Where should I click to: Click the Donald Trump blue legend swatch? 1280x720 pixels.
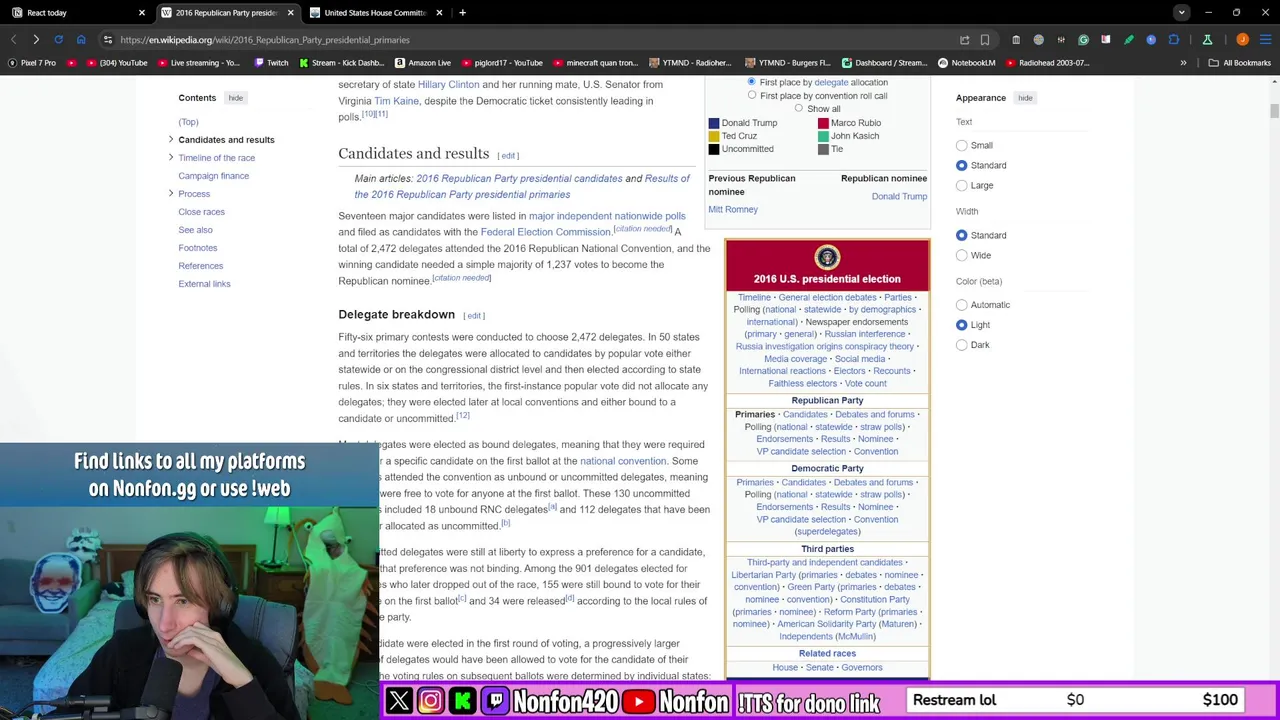(x=714, y=123)
